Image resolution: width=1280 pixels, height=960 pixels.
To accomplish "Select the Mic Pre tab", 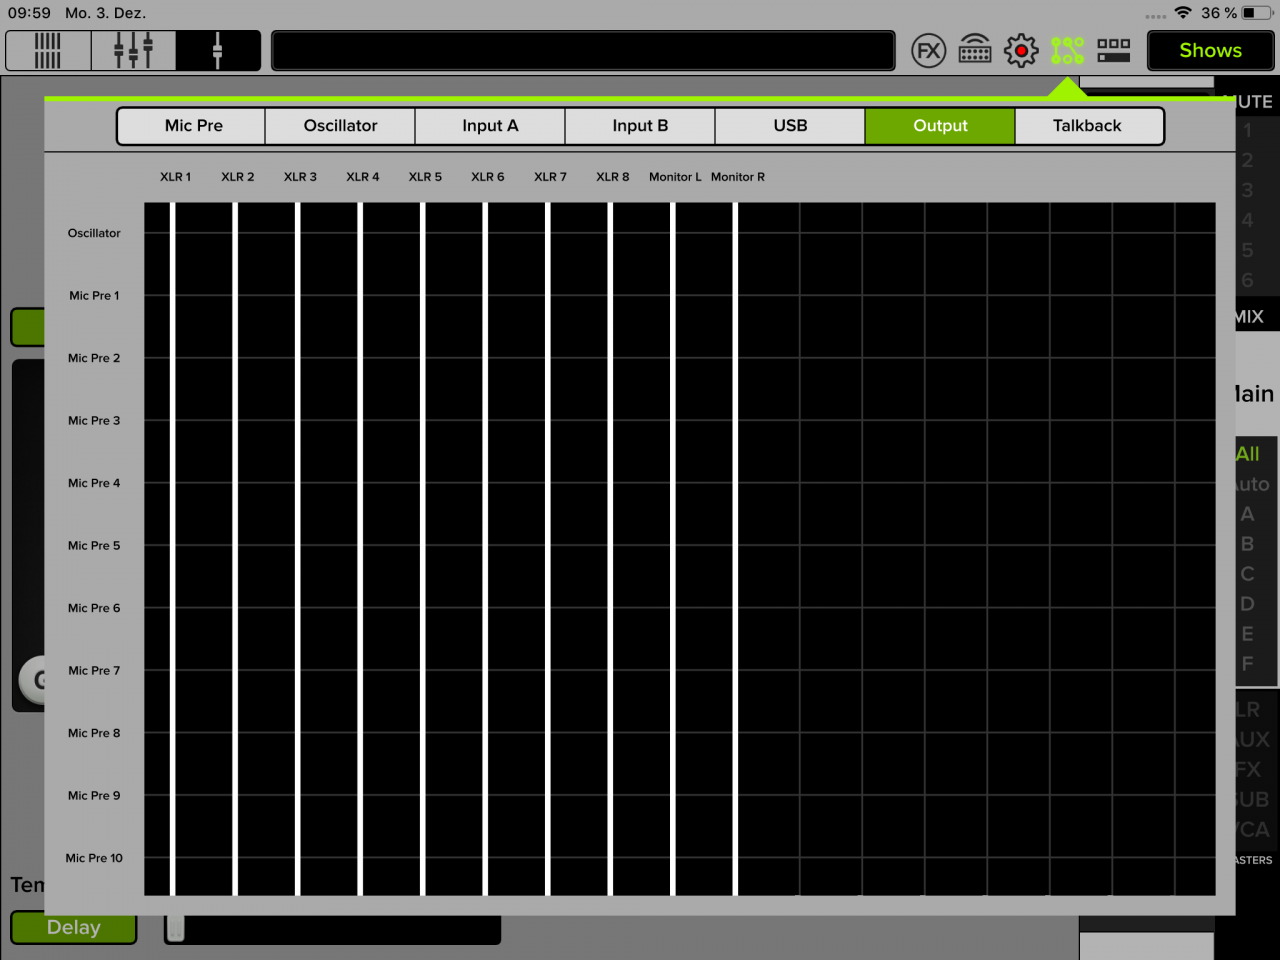I will coord(191,126).
